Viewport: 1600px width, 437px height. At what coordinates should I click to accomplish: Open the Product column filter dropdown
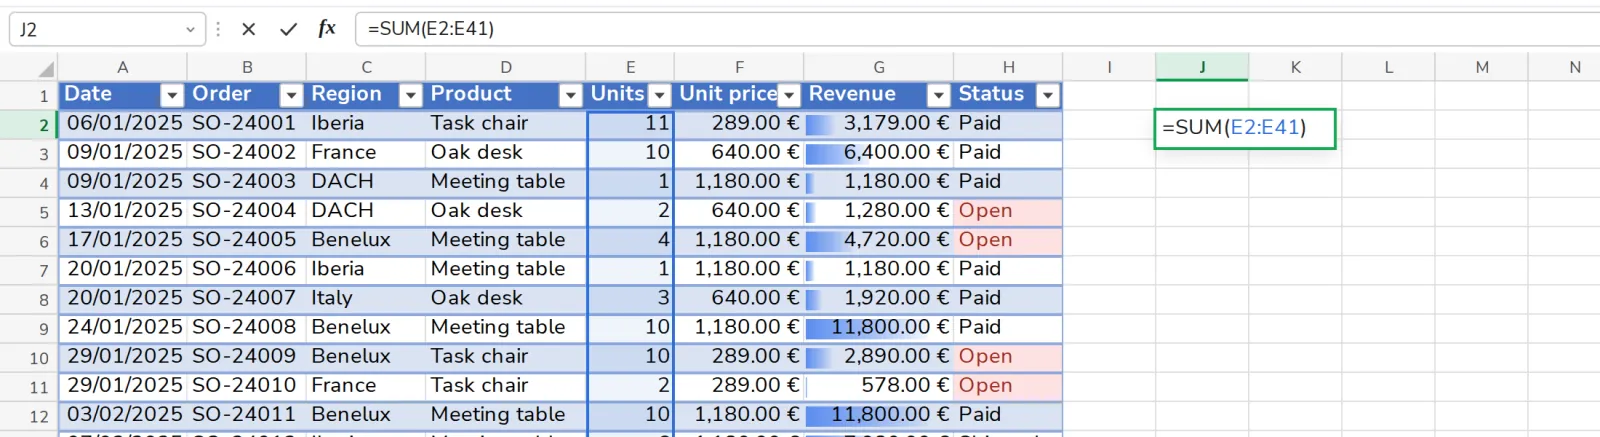[x=570, y=95]
